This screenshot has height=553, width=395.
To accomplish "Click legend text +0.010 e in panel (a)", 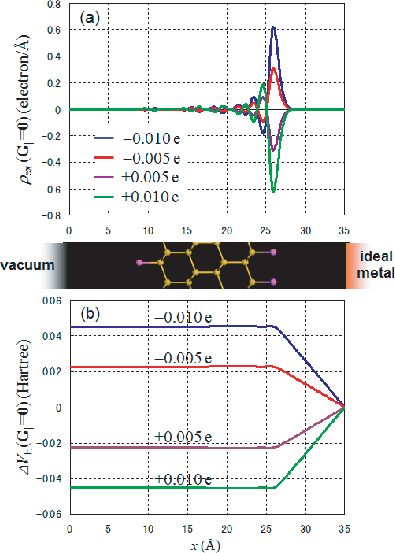I will tap(151, 196).
